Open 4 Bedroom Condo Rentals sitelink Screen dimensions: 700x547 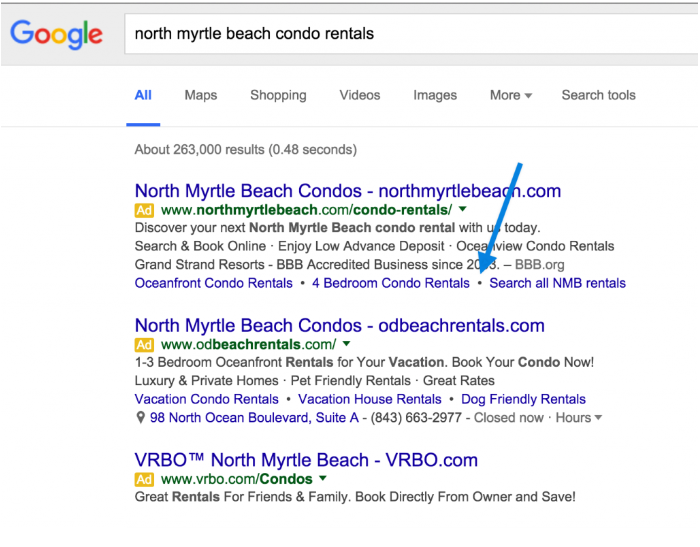391,283
